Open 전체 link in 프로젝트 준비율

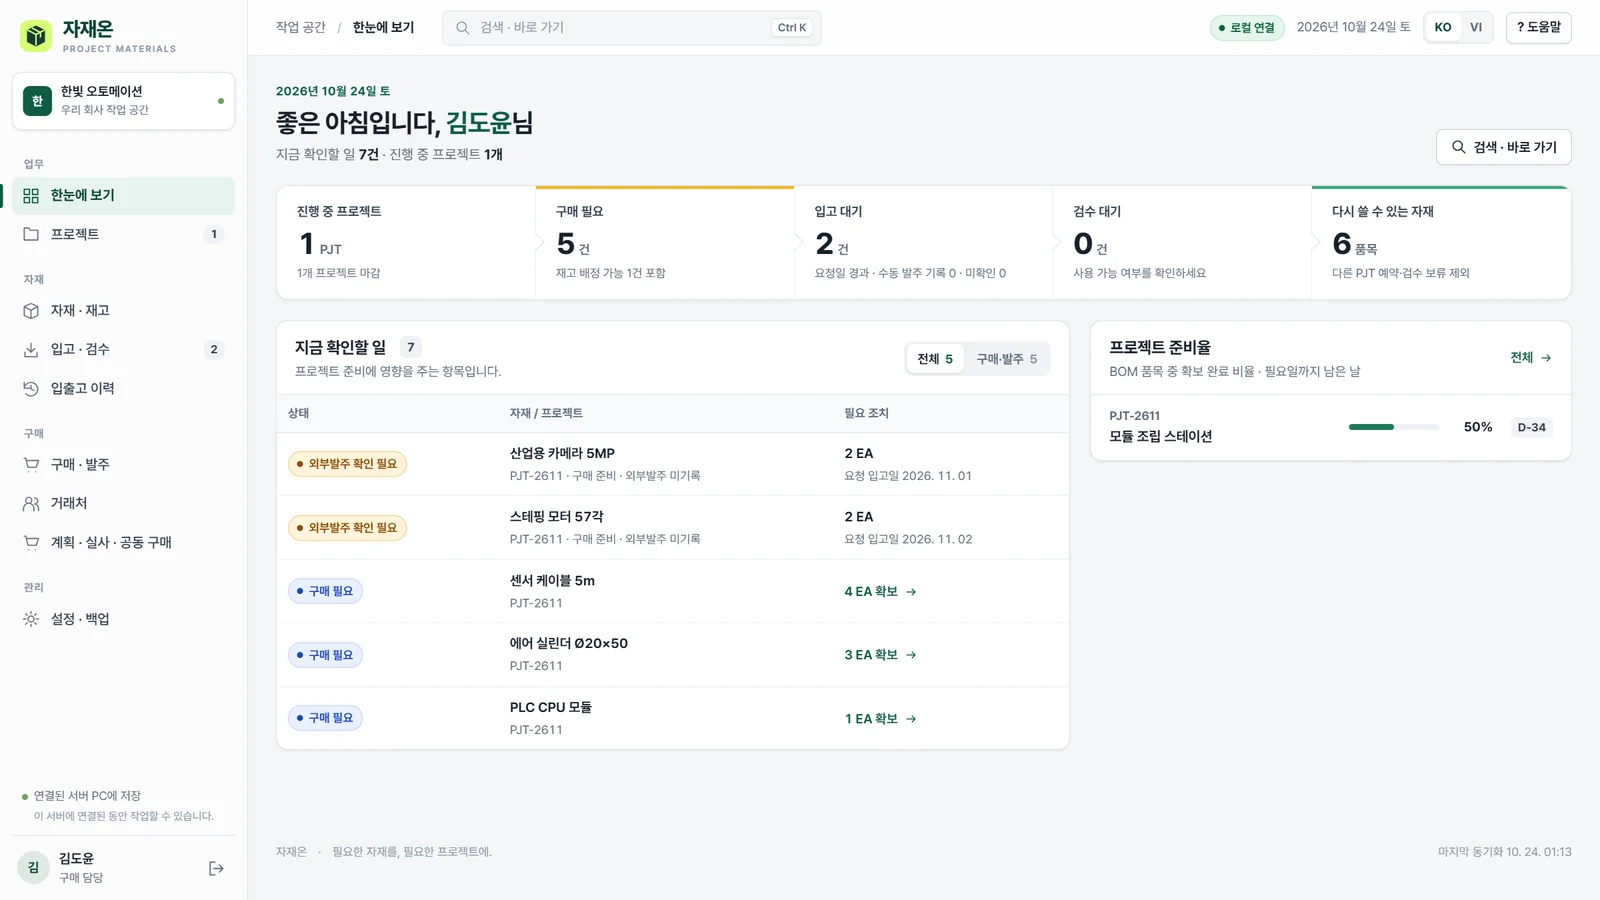coord(1531,358)
